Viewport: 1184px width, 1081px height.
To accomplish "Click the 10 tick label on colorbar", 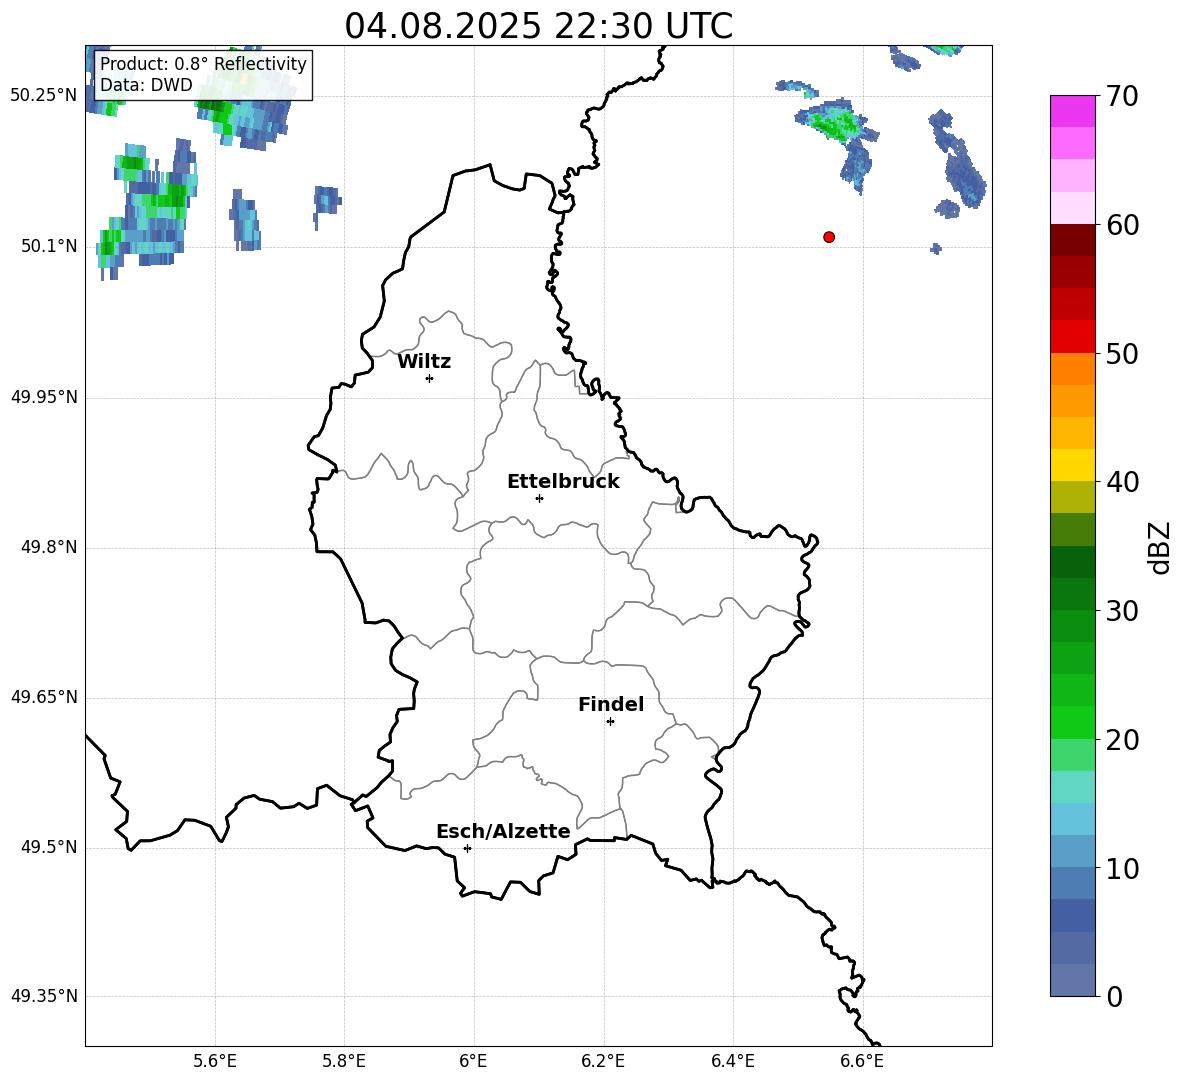I will (x=1122, y=869).
